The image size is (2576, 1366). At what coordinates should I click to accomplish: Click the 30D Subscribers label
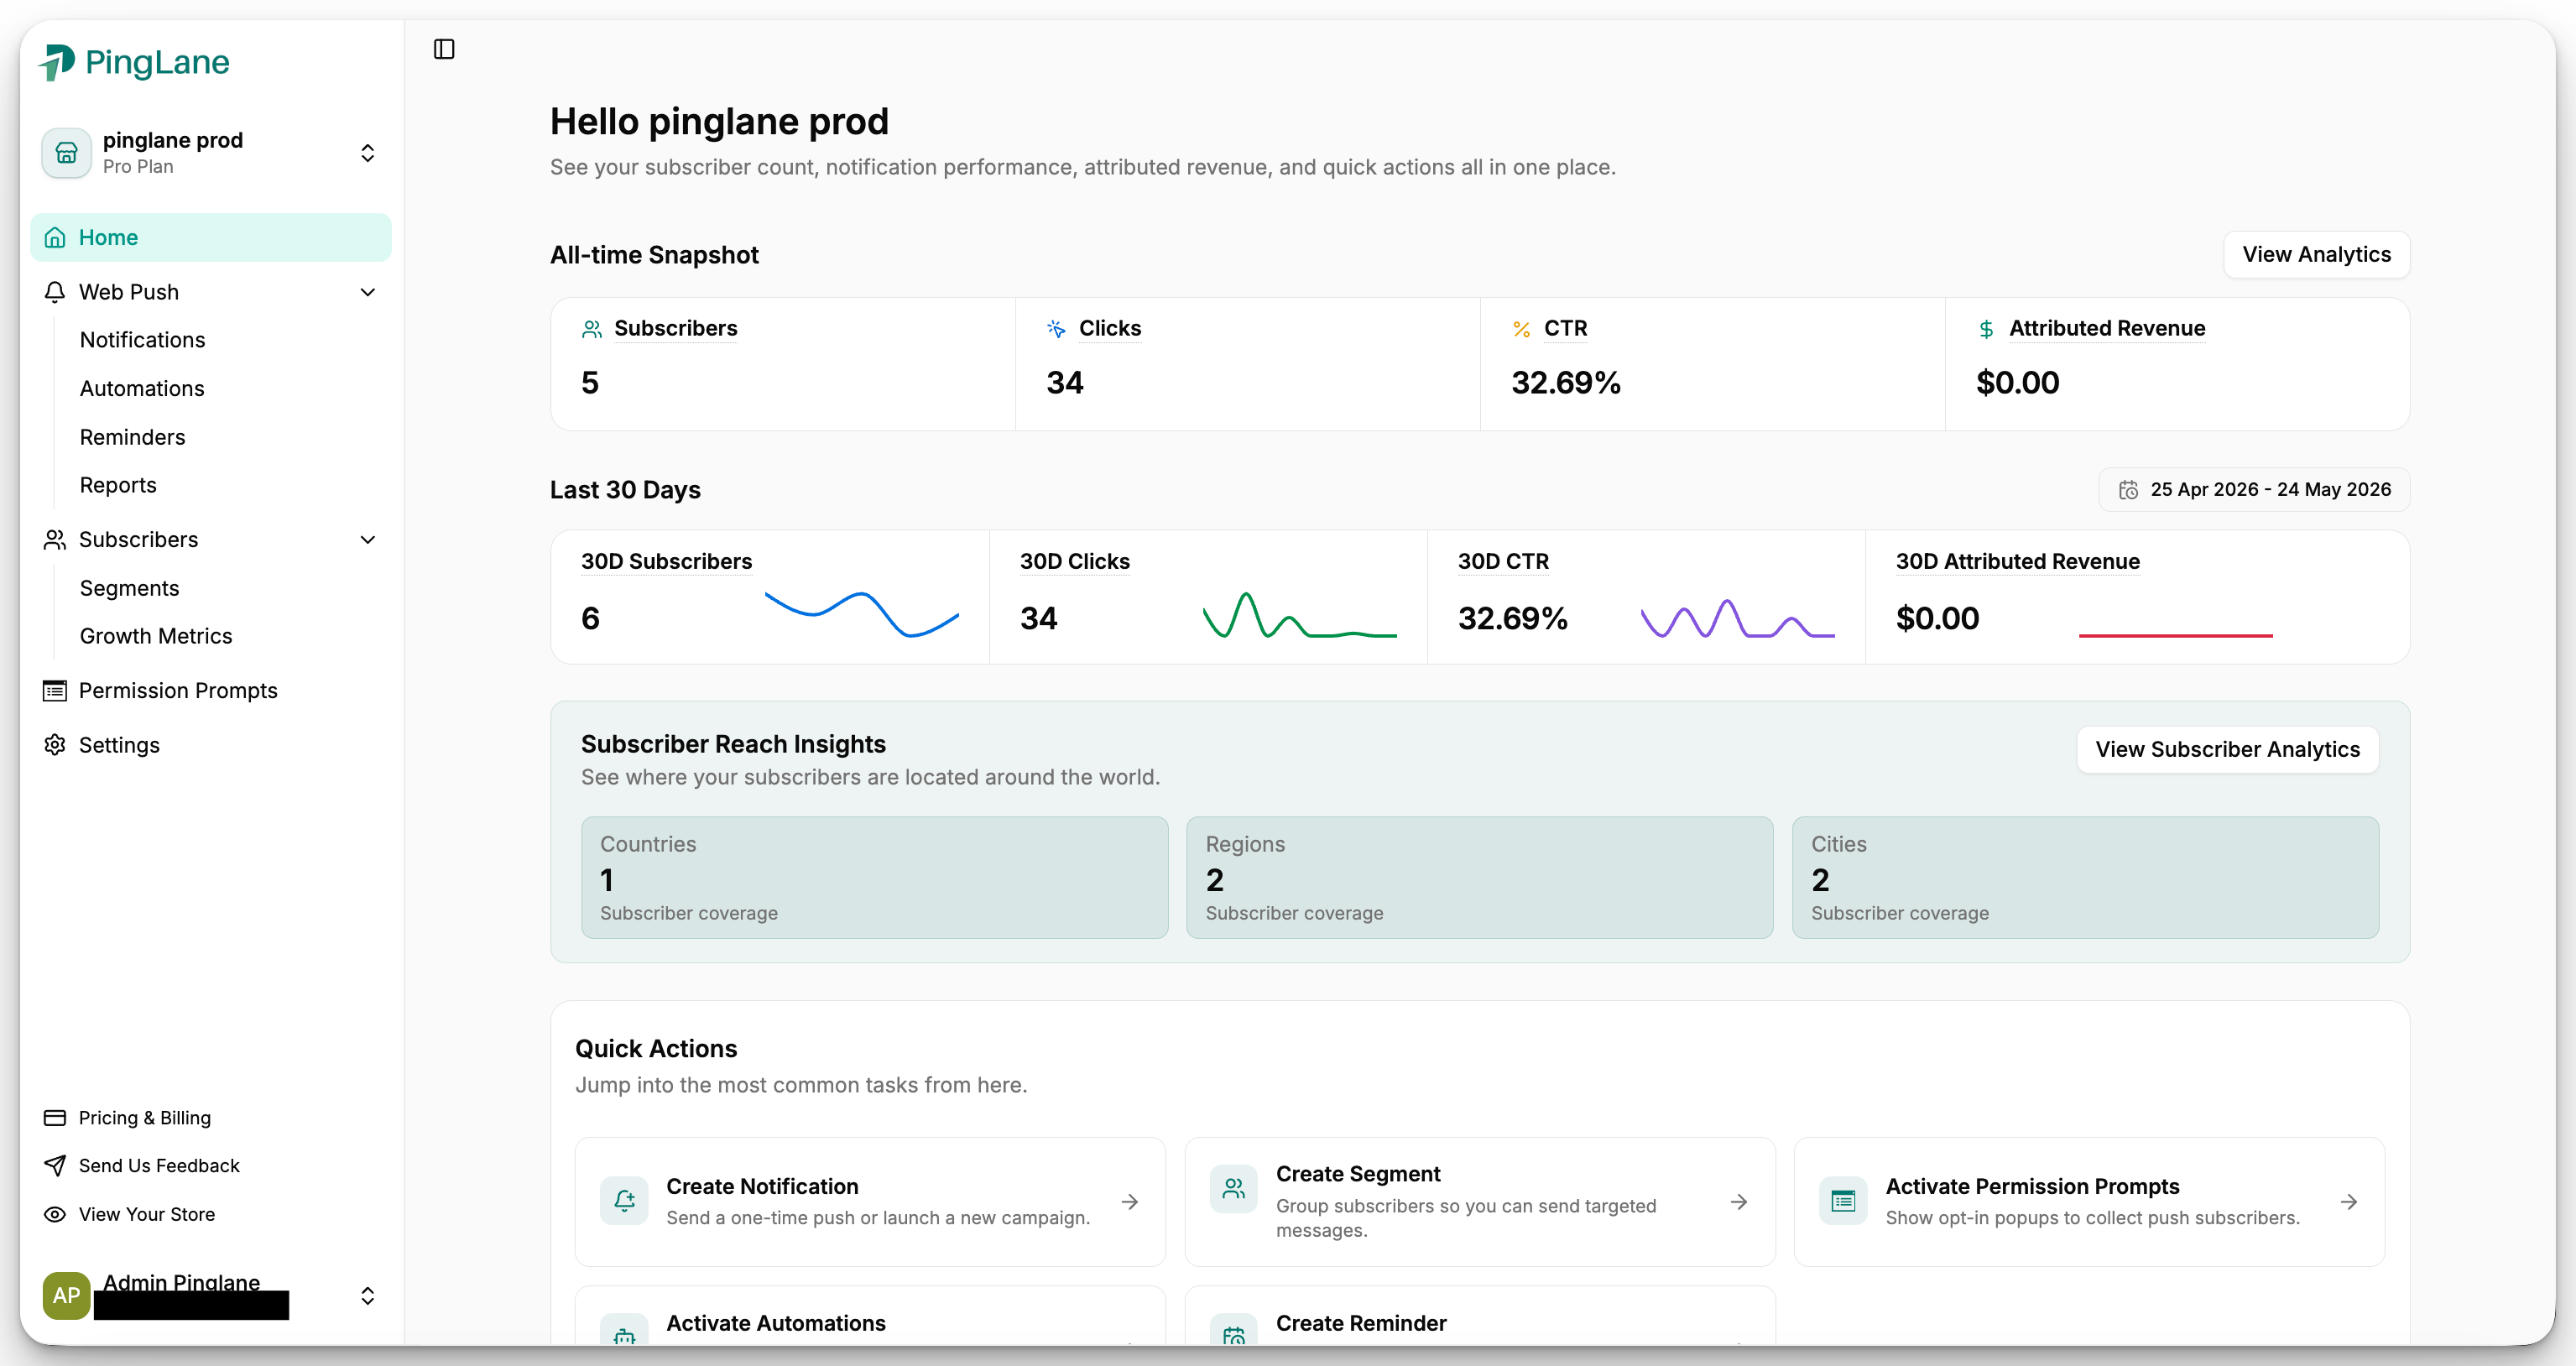pyautogui.click(x=667, y=562)
